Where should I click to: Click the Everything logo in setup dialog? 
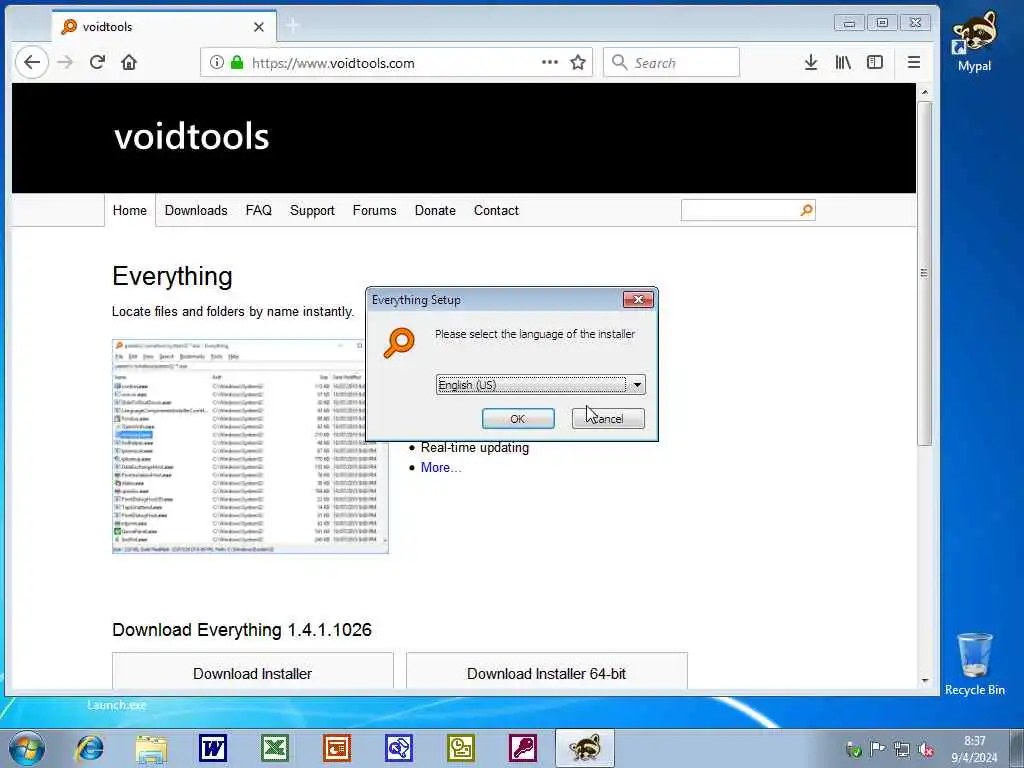[399, 343]
